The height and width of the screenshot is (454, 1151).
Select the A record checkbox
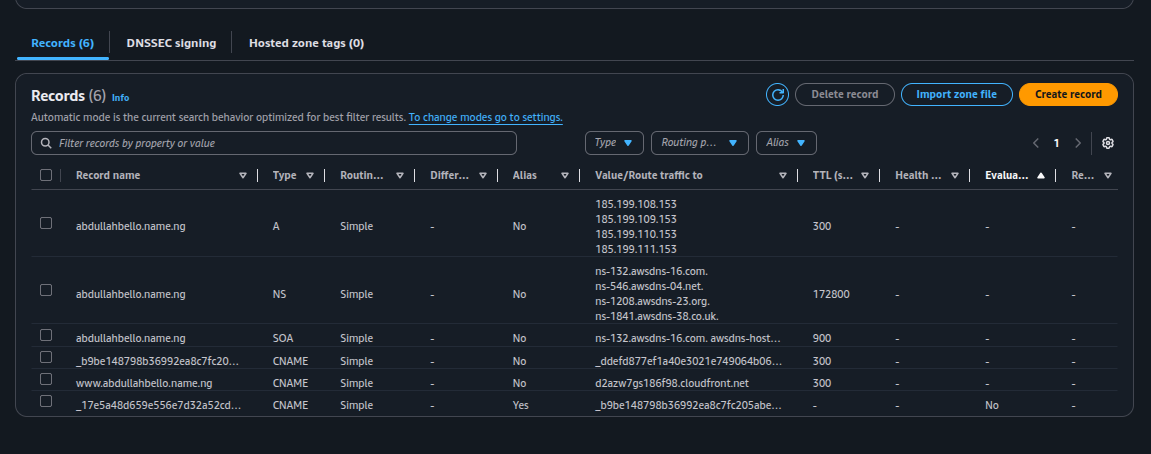[46, 223]
